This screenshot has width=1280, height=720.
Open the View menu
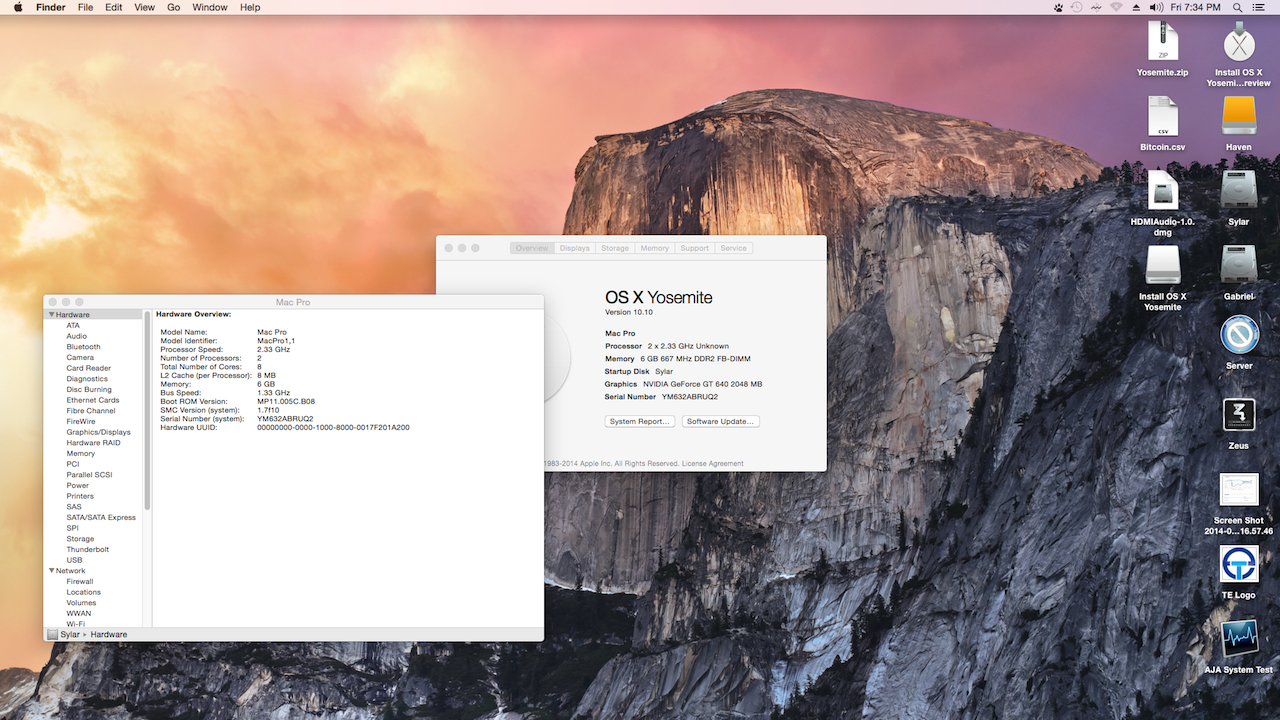point(145,7)
